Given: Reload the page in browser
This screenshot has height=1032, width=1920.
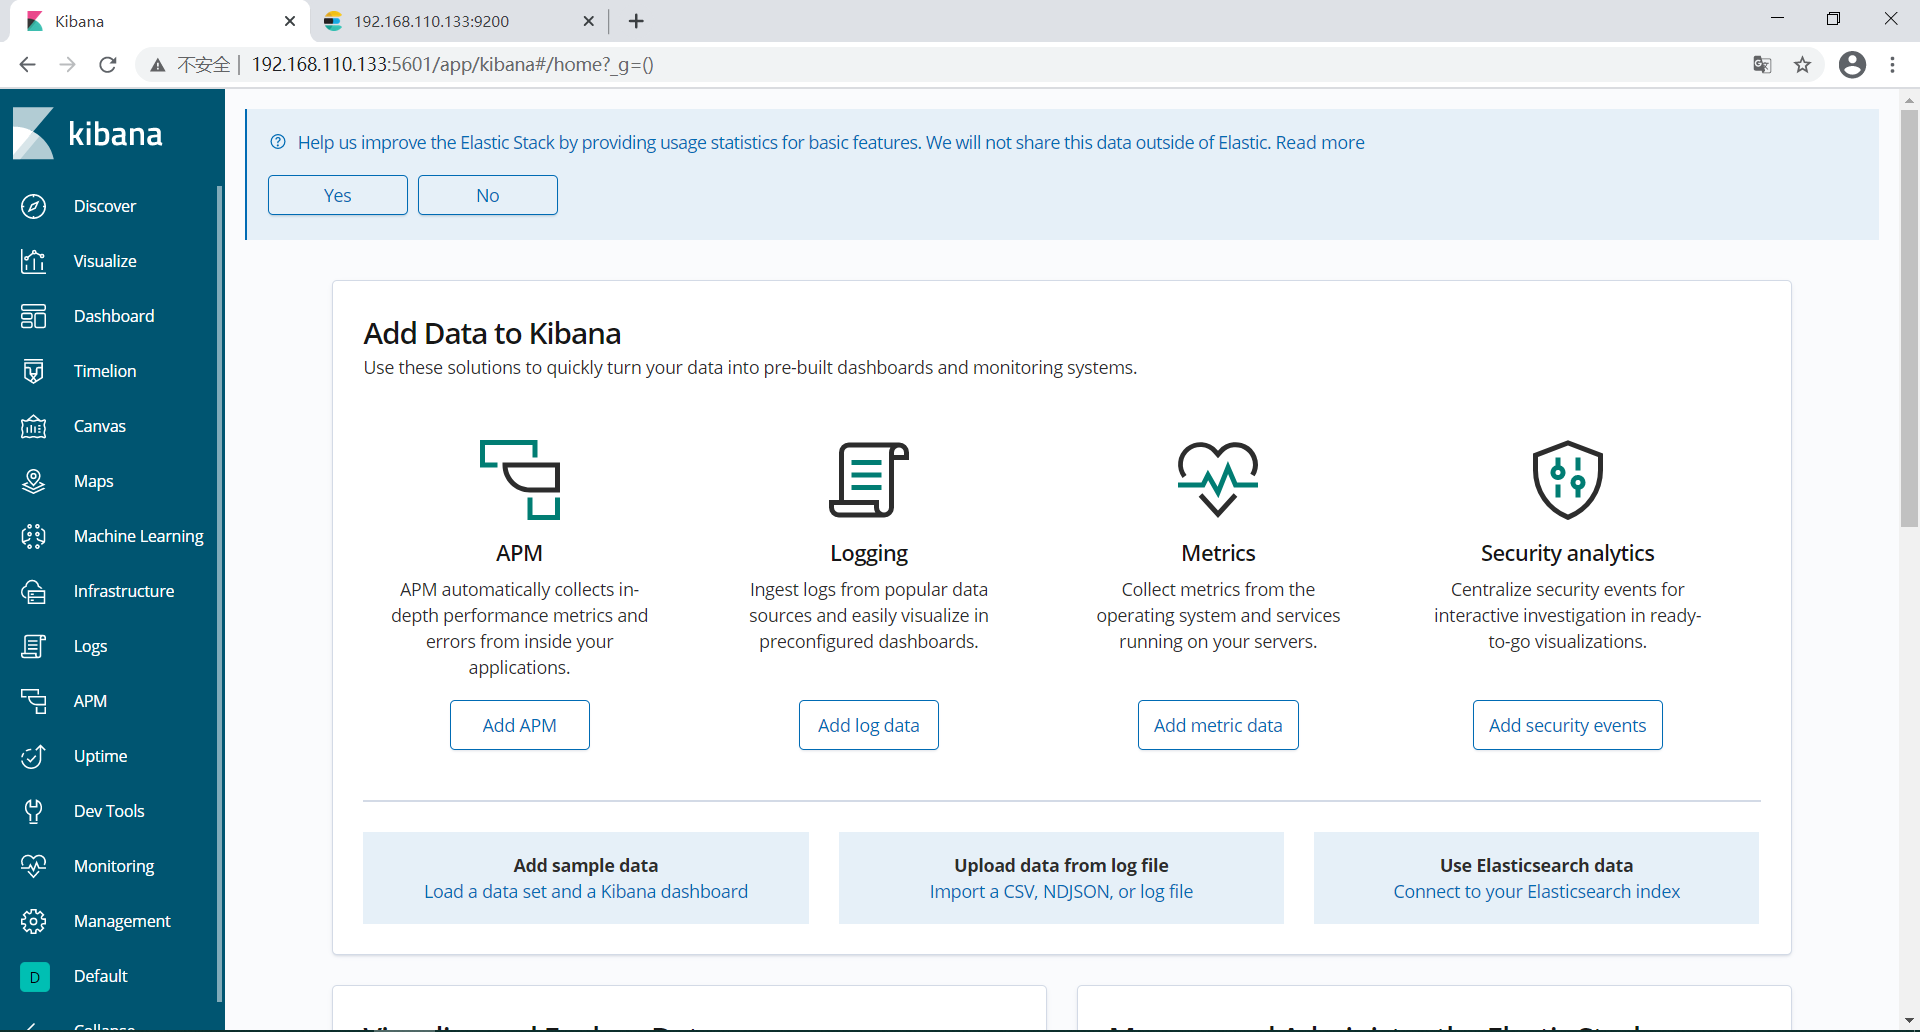Looking at the screenshot, I should (108, 65).
